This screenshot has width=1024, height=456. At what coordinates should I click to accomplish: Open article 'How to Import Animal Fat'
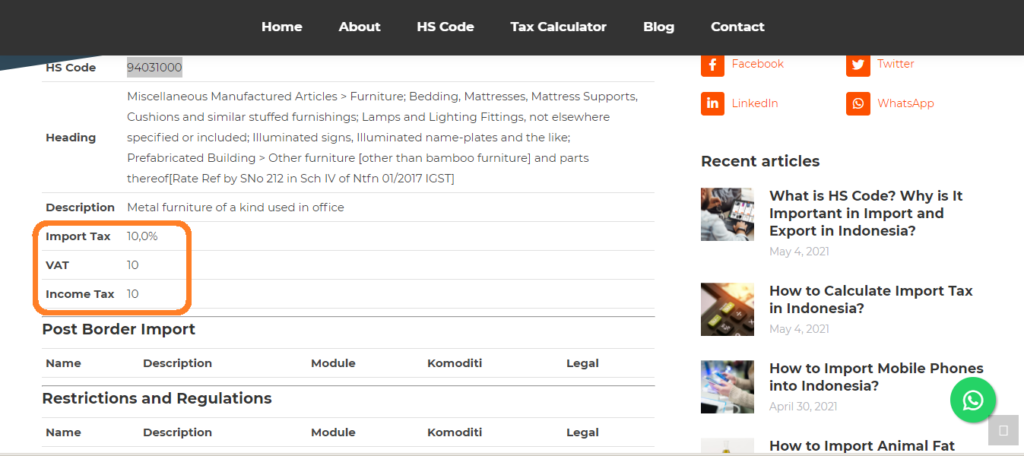pyautogui.click(x=862, y=446)
